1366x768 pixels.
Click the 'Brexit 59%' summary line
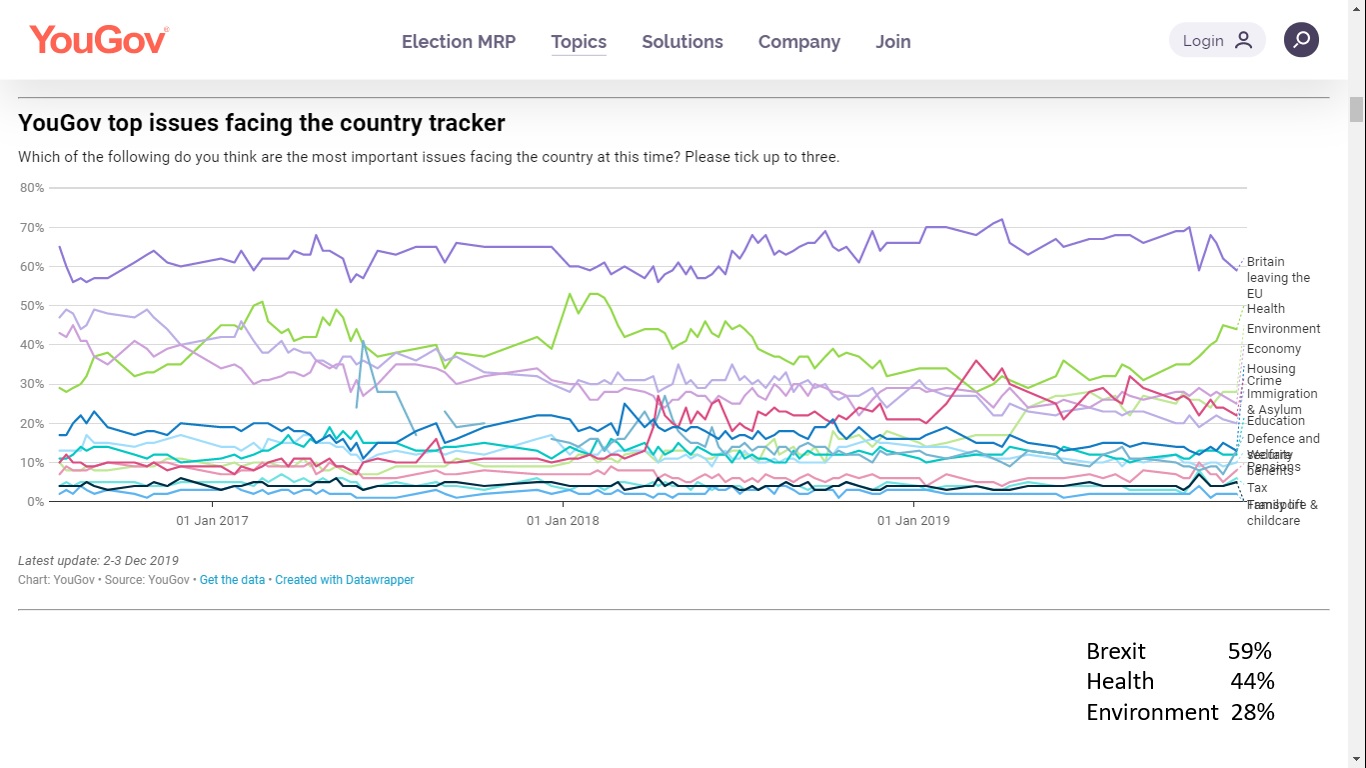tap(1179, 651)
